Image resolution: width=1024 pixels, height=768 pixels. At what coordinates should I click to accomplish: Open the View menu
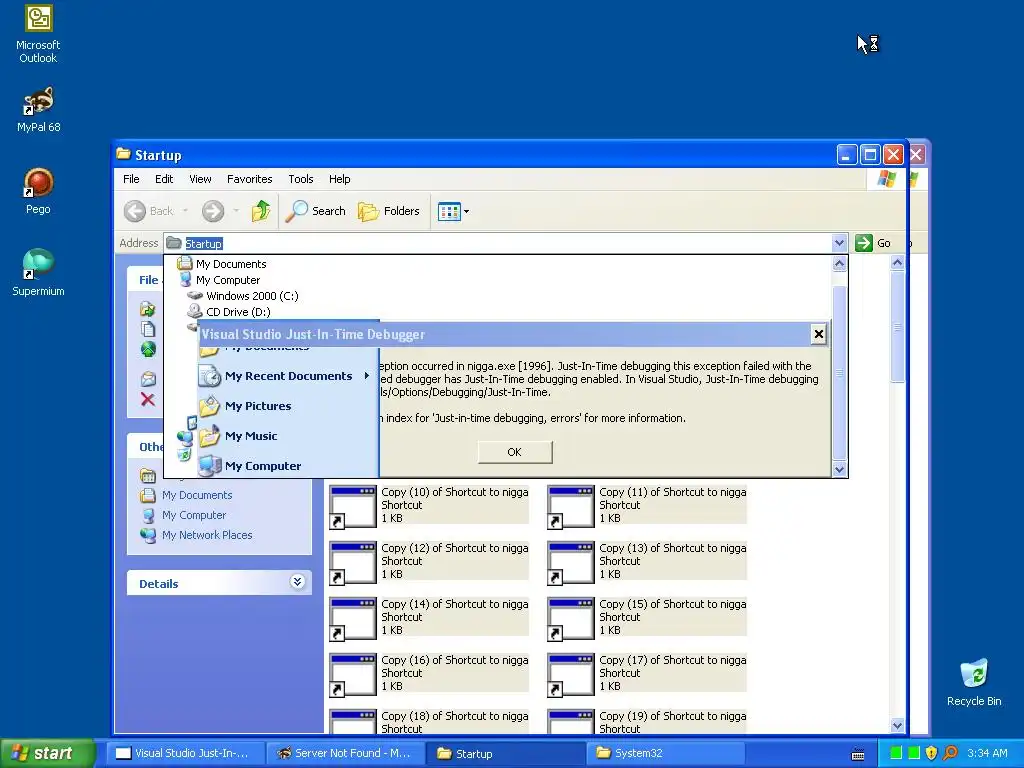tap(200, 179)
